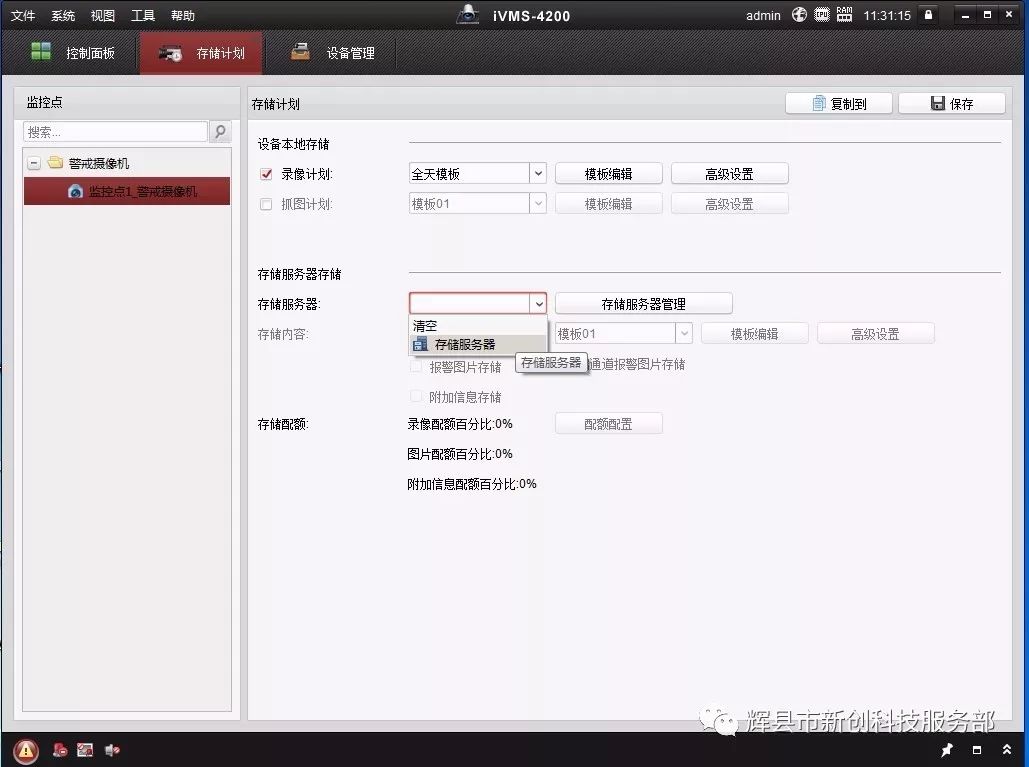Click the 配额配置 button

point(608,424)
